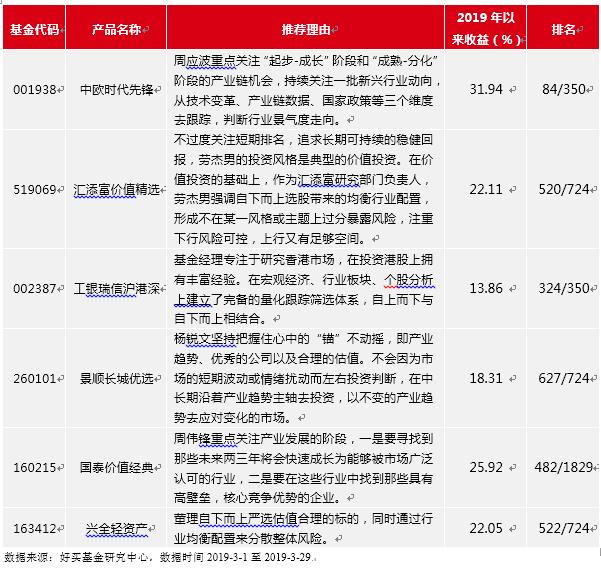Select fund code 163412
601x571 pixels.
point(34,529)
